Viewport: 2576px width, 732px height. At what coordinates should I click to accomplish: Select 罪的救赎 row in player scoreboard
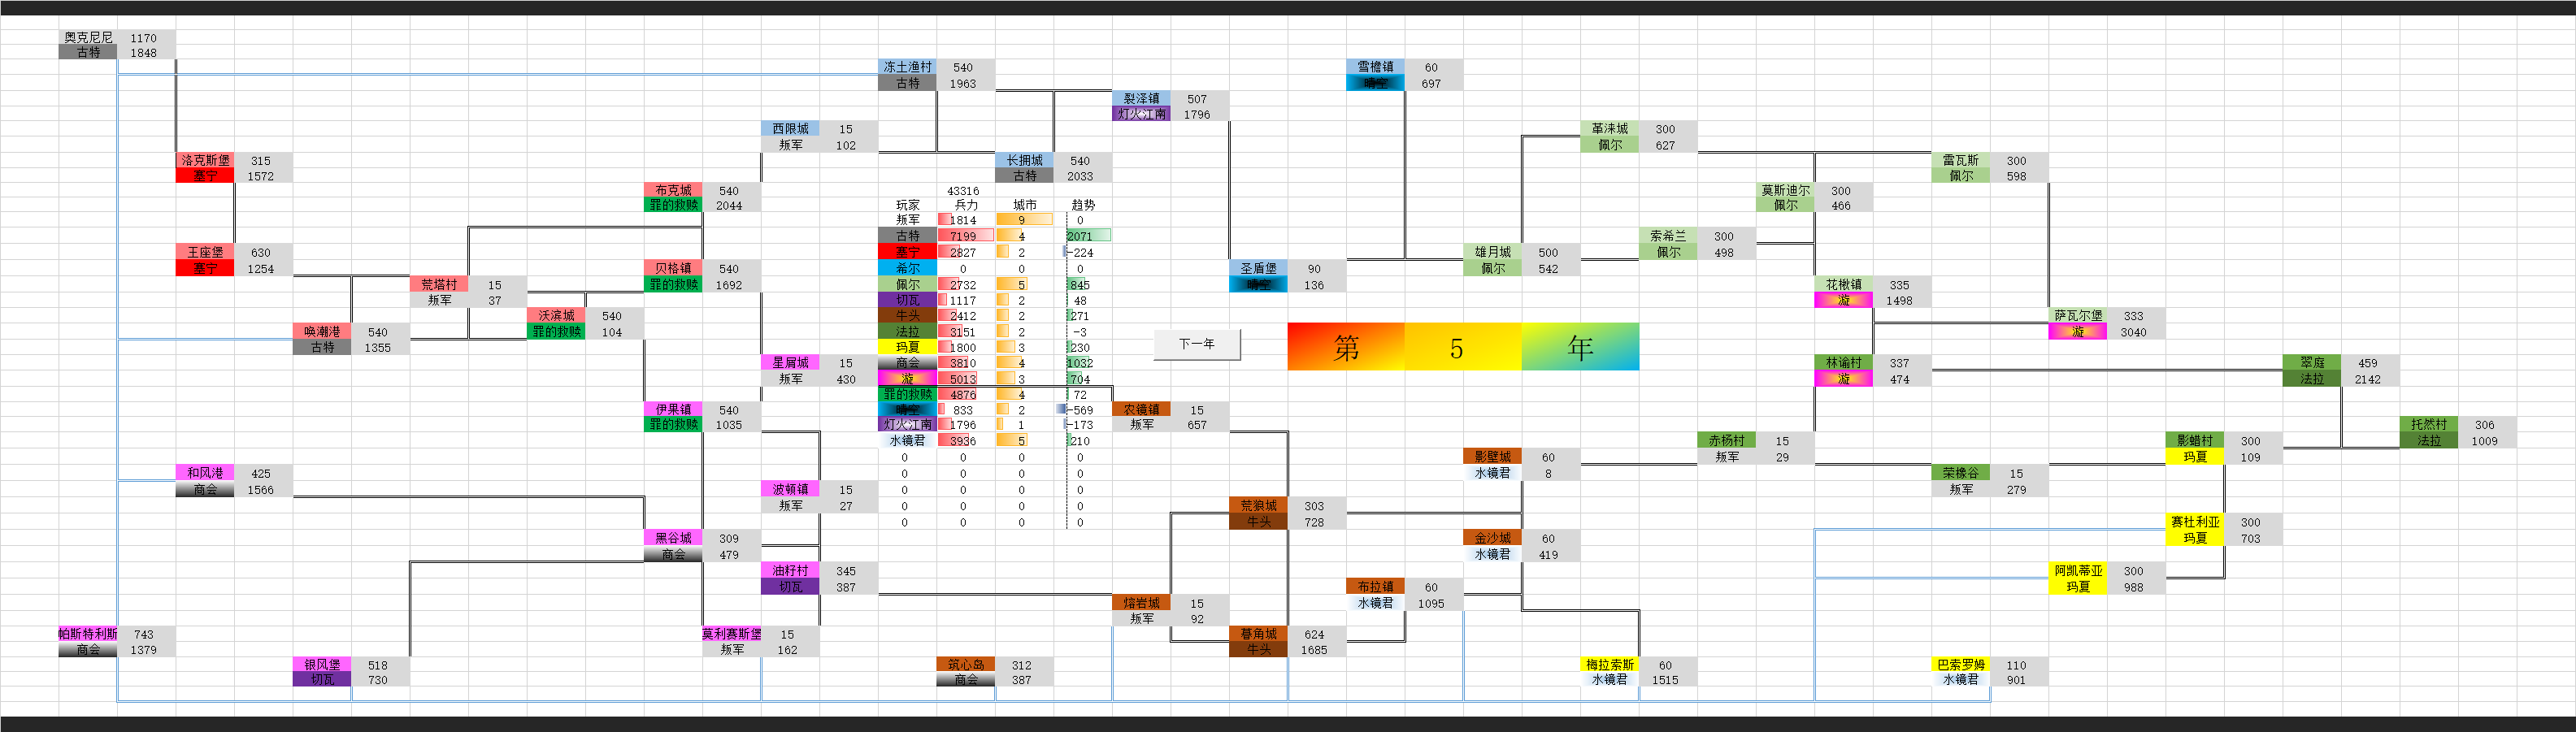(x=907, y=394)
